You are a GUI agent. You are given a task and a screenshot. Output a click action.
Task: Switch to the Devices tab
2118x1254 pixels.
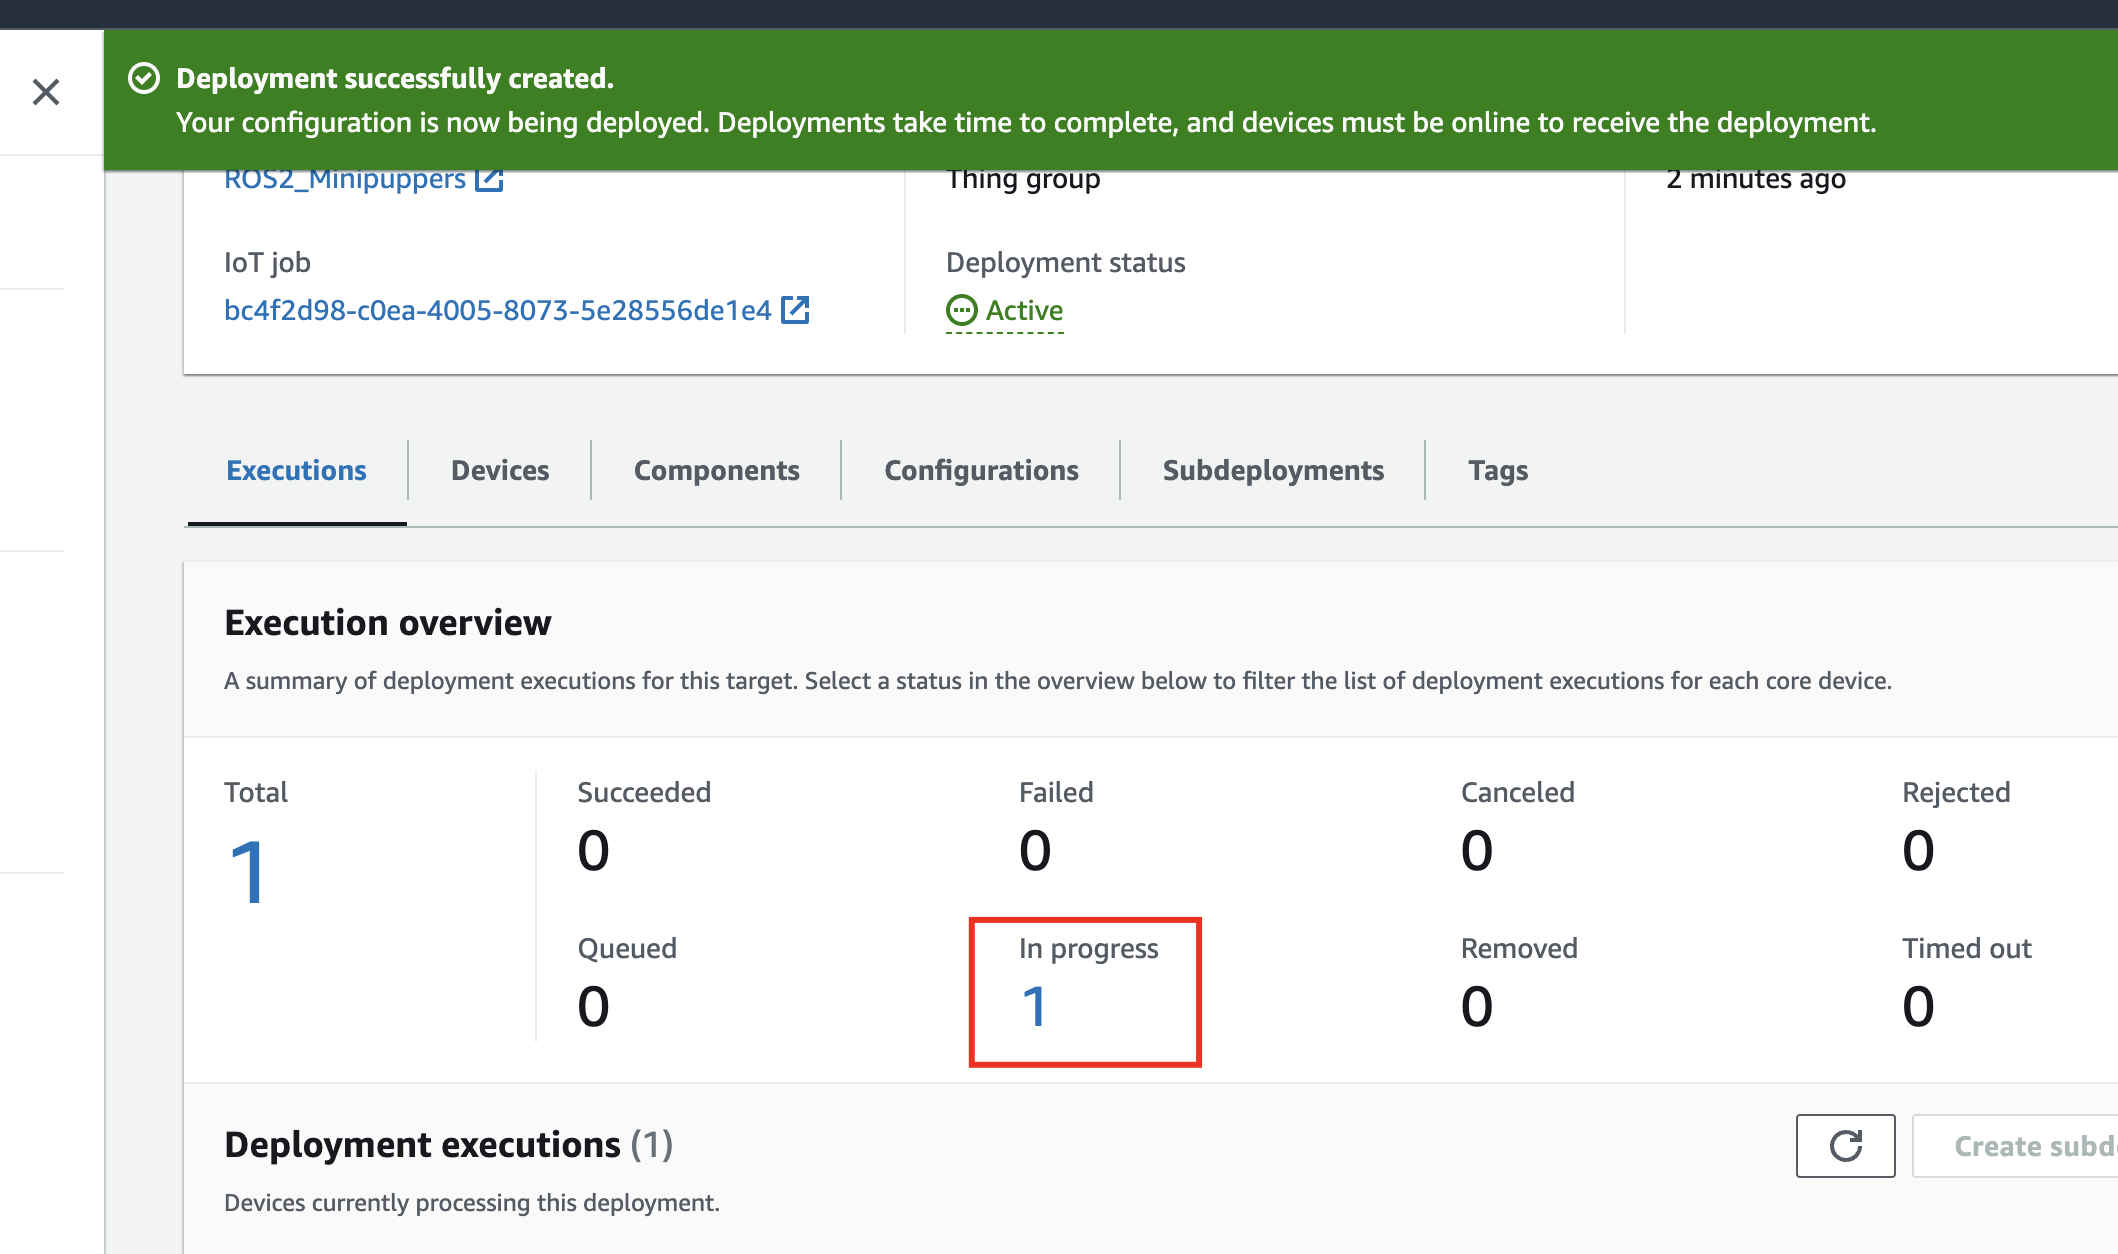pyautogui.click(x=500, y=470)
